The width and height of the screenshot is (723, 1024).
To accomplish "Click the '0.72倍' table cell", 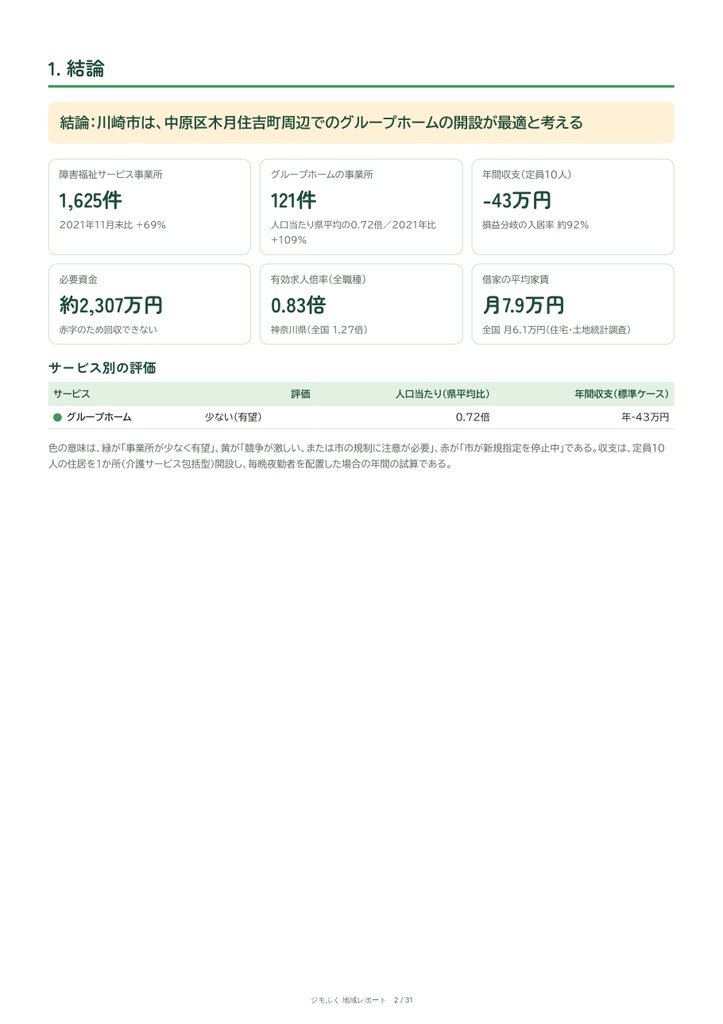I will 473,417.
